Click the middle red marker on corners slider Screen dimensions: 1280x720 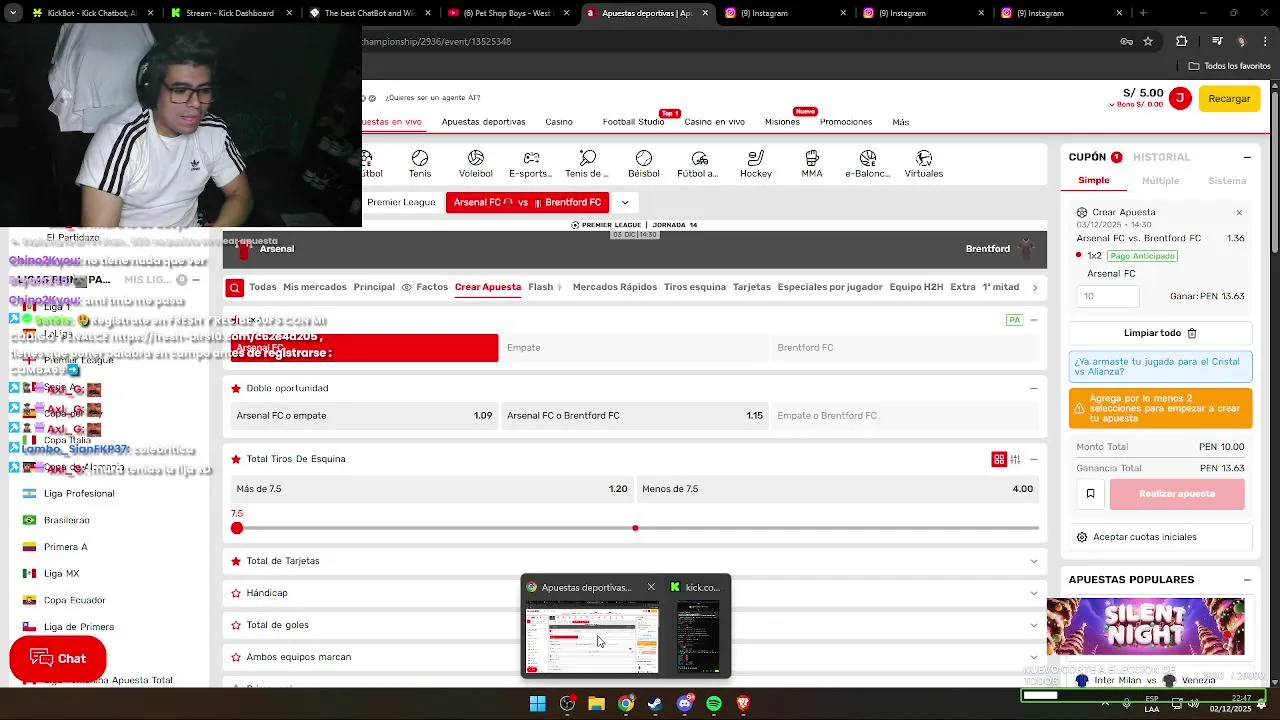tap(635, 528)
